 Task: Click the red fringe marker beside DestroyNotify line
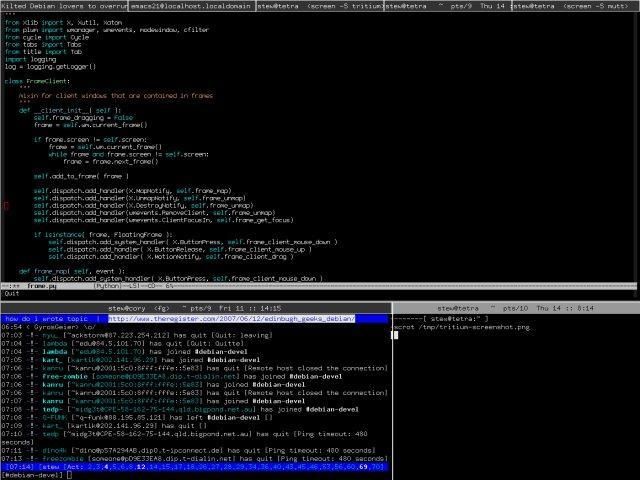(6, 206)
